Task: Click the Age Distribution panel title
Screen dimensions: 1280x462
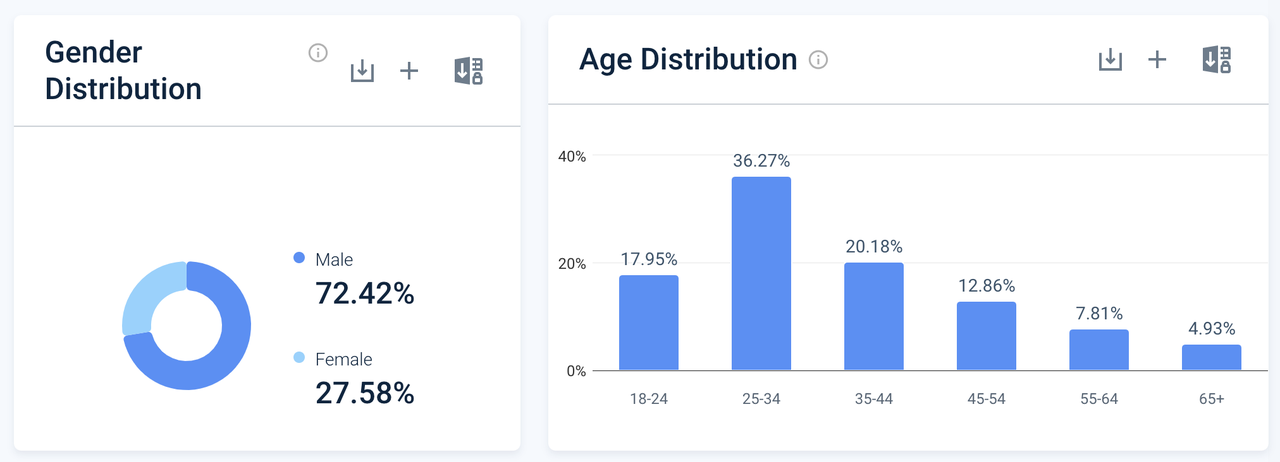Action: pyautogui.click(x=688, y=60)
